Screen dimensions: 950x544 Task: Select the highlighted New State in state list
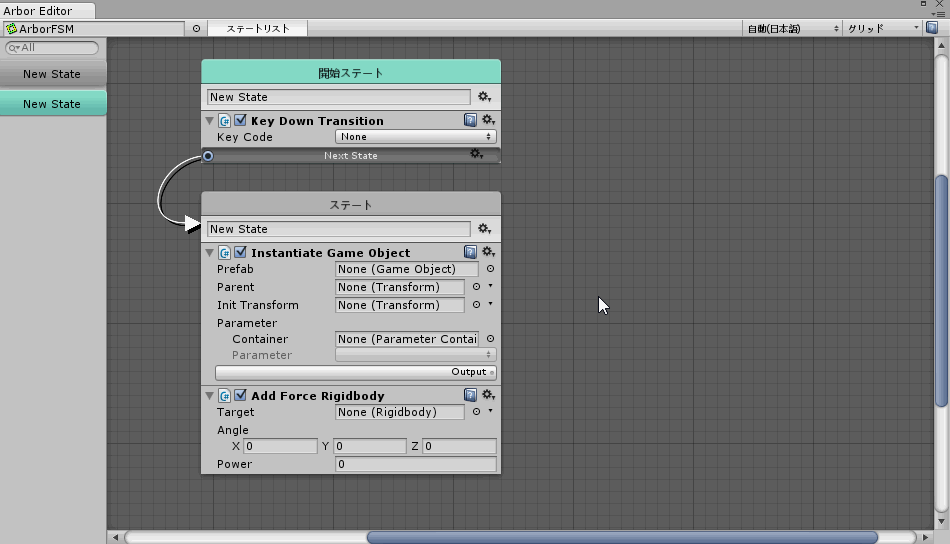[52, 104]
